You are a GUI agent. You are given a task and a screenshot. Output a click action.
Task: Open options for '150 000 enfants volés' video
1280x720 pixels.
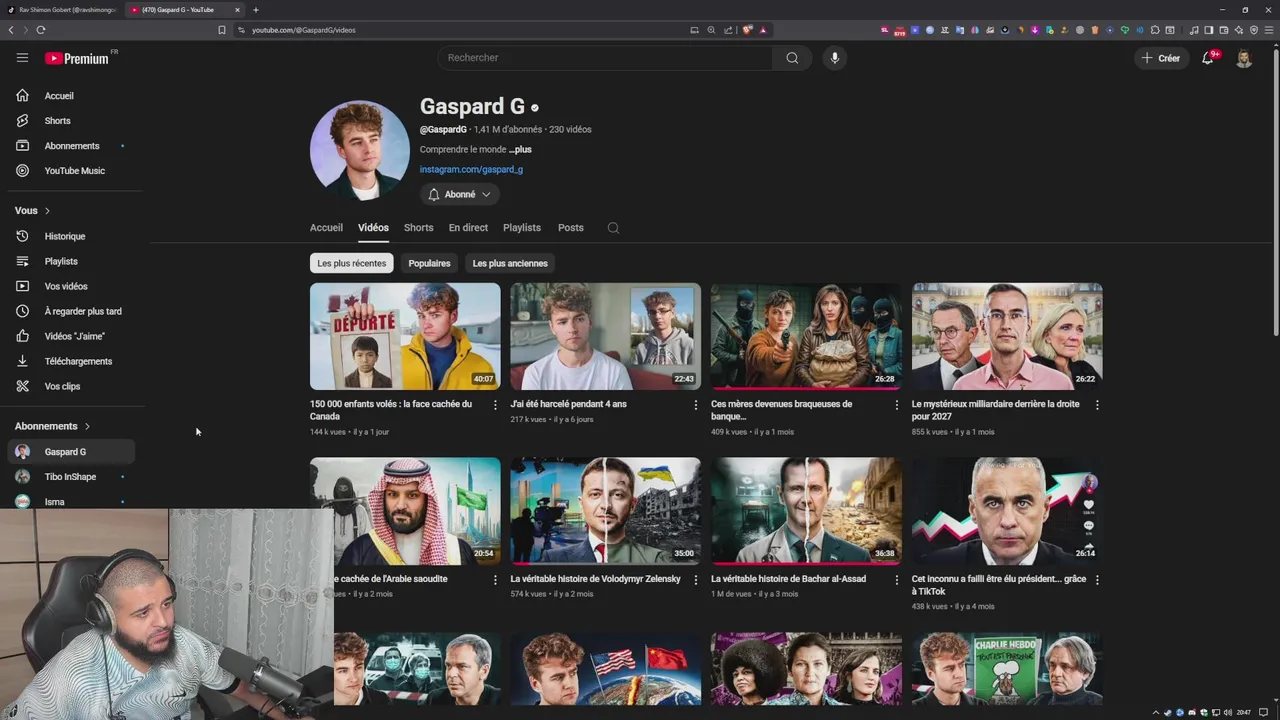495,405
